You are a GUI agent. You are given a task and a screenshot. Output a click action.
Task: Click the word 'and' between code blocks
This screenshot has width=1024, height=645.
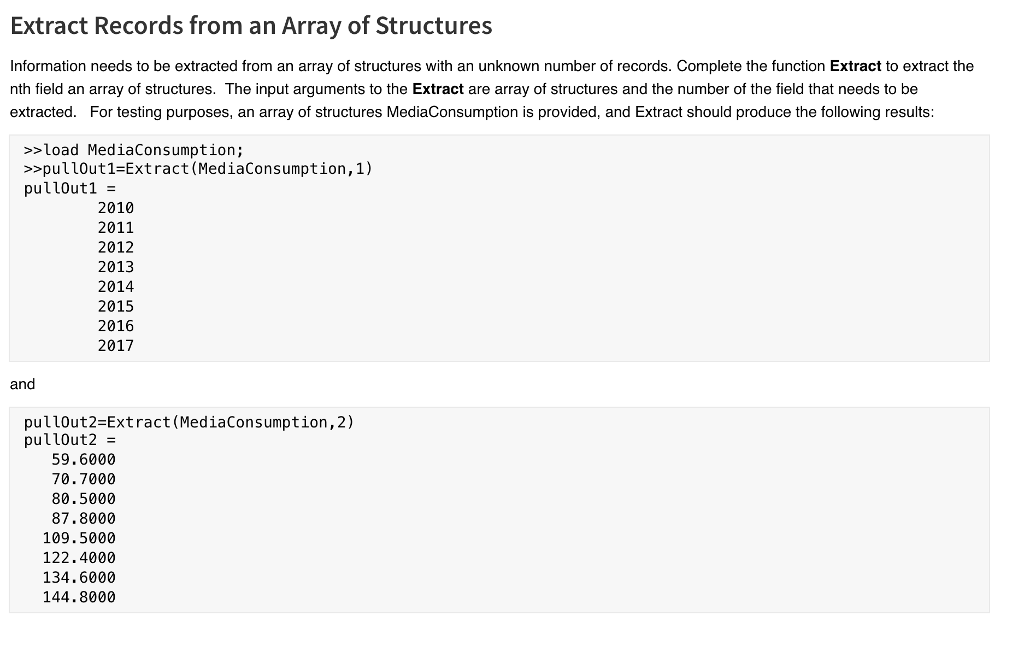click(x=23, y=384)
